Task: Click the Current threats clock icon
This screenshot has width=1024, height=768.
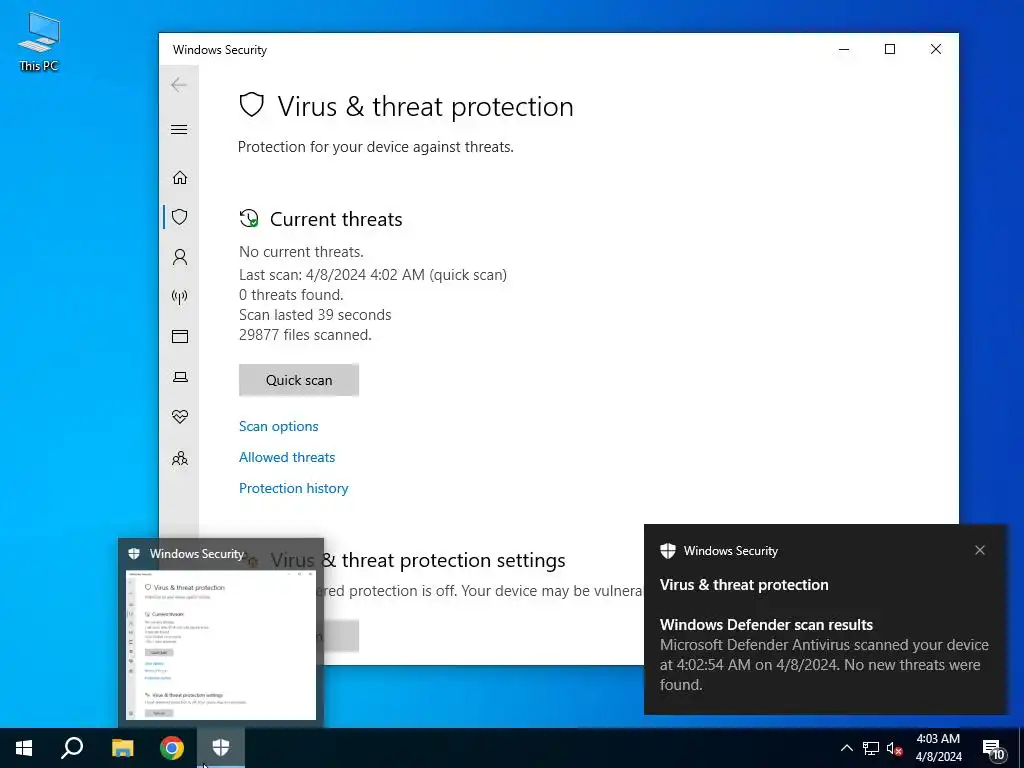Action: (x=249, y=218)
